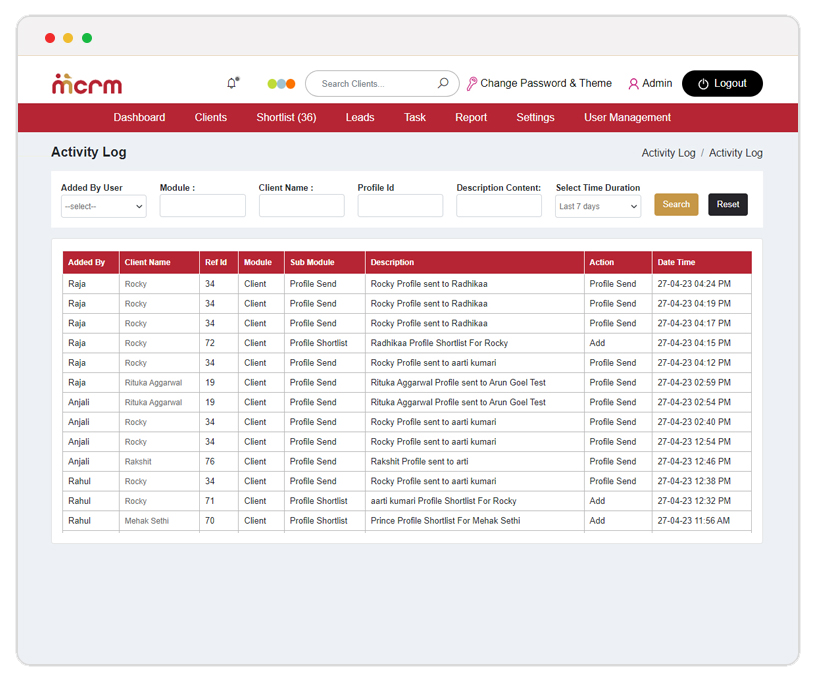
Task: Open the Added By User dropdown
Action: point(104,206)
